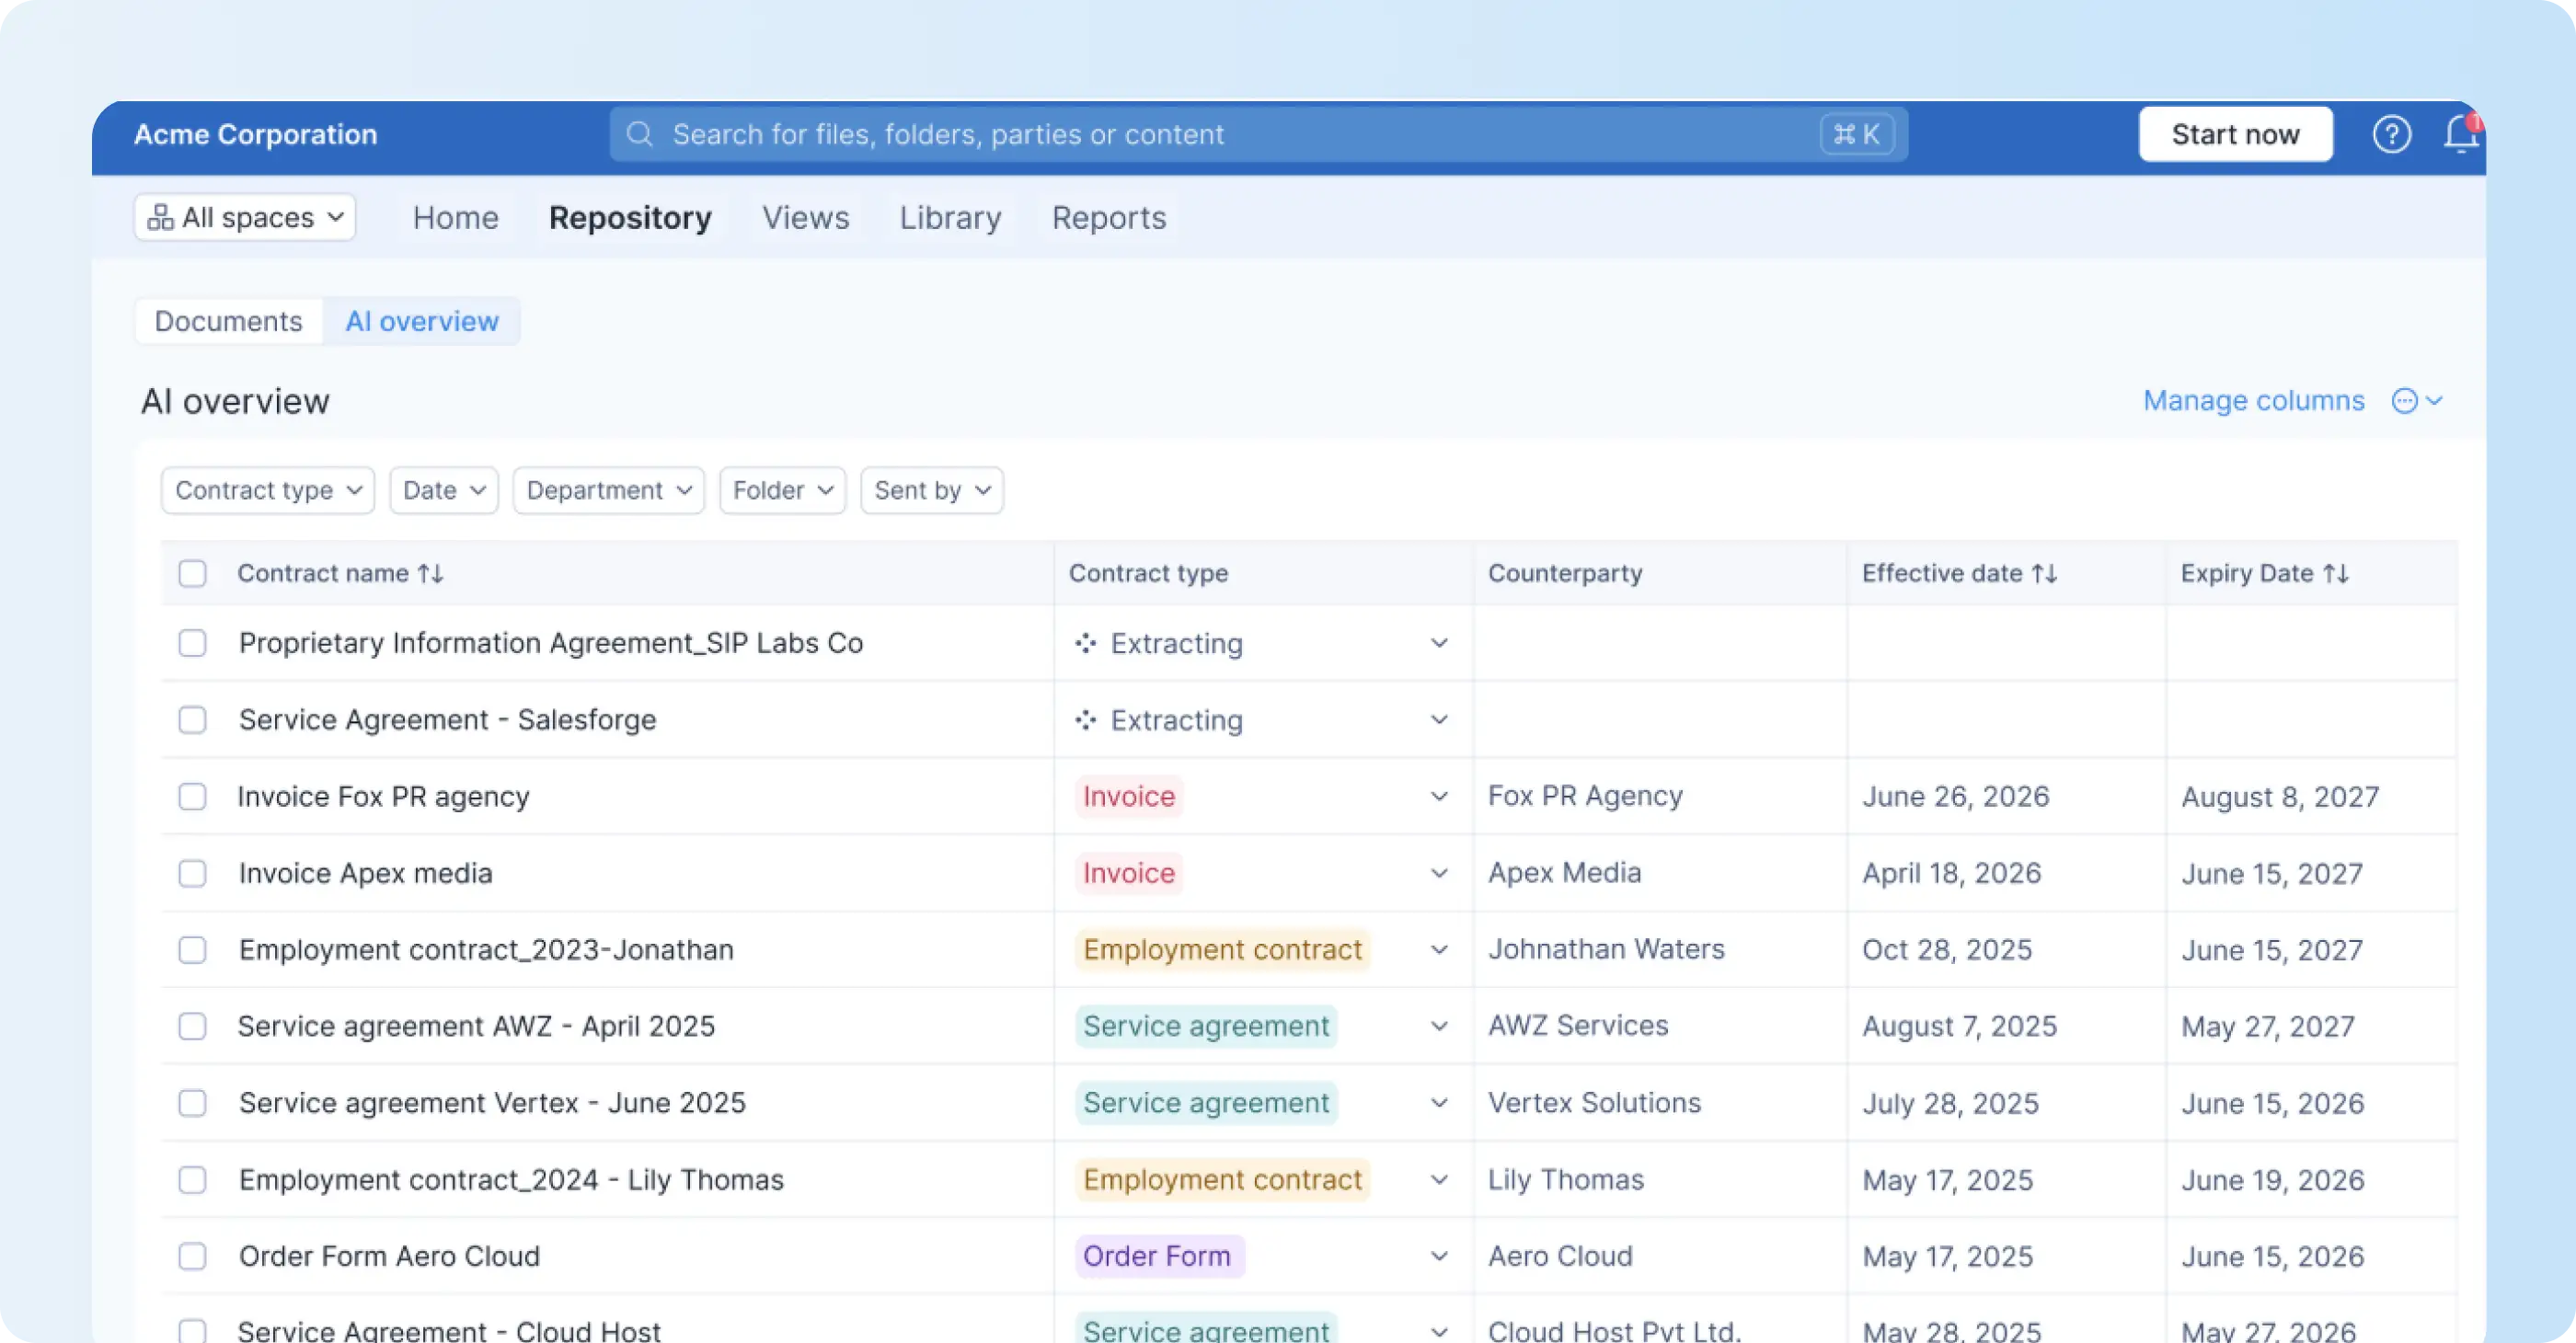Switch to the Documents tab
2576x1343 pixels.
[228, 321]
